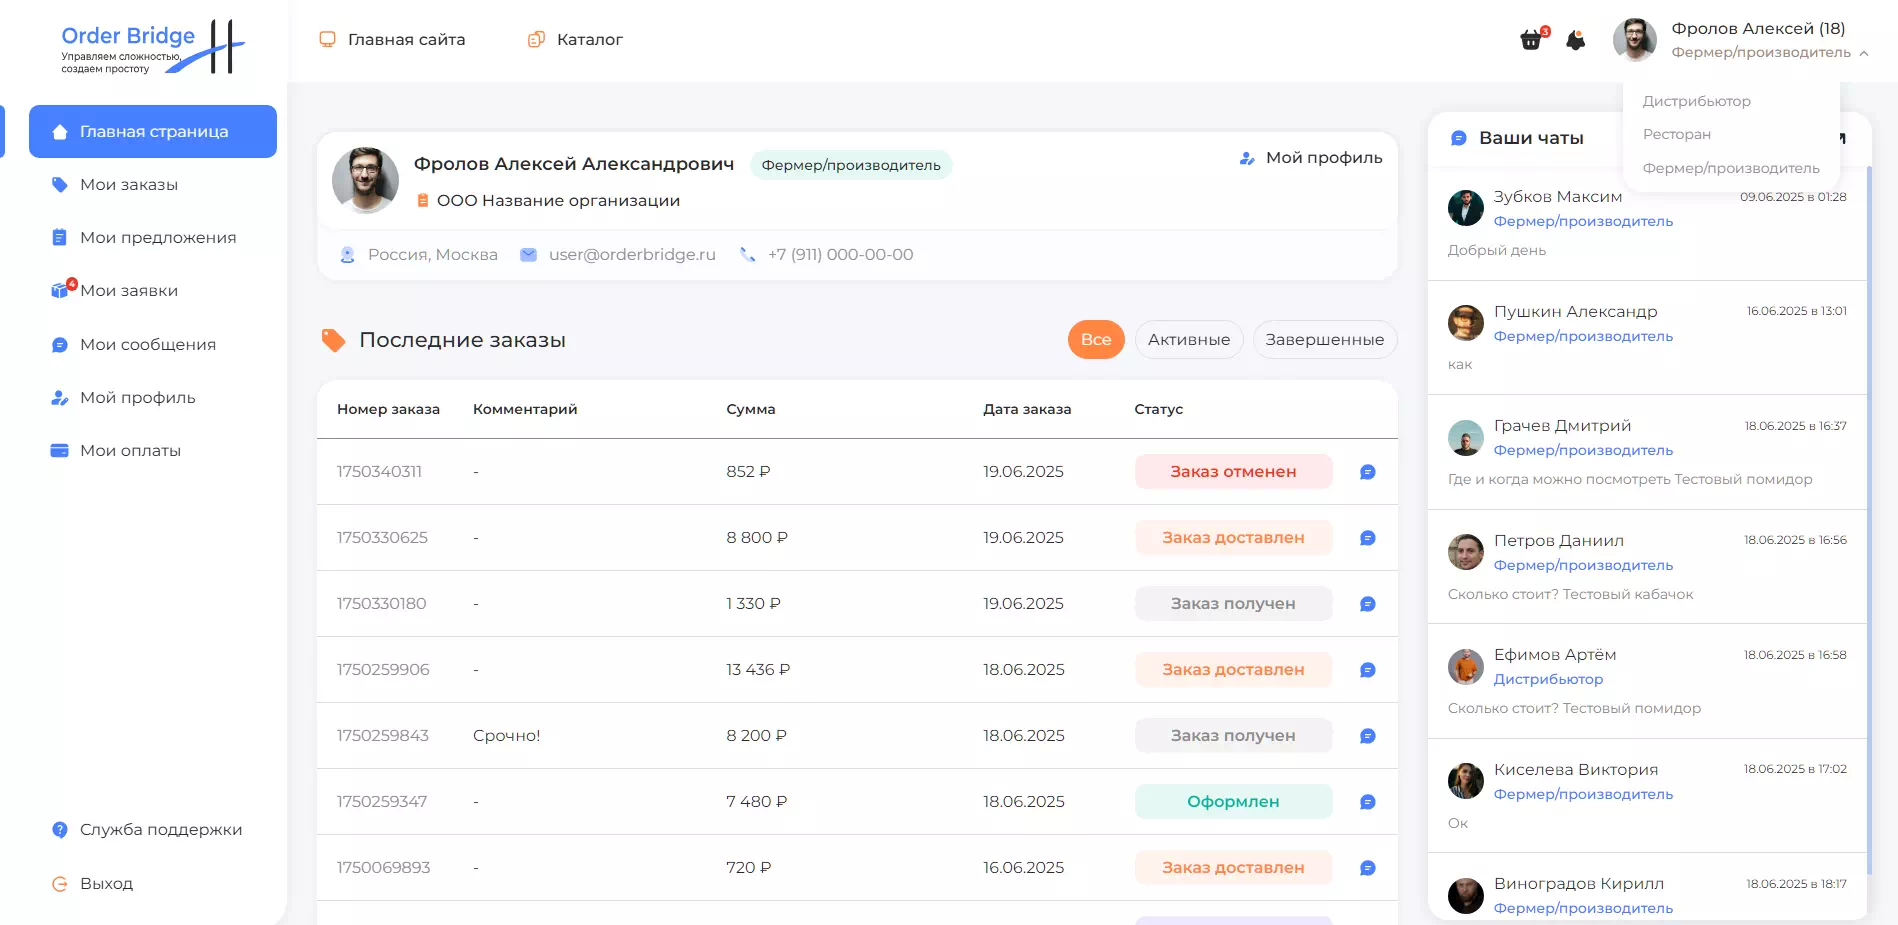Open Мои заявки sidebar item

[x=129, y=291]
